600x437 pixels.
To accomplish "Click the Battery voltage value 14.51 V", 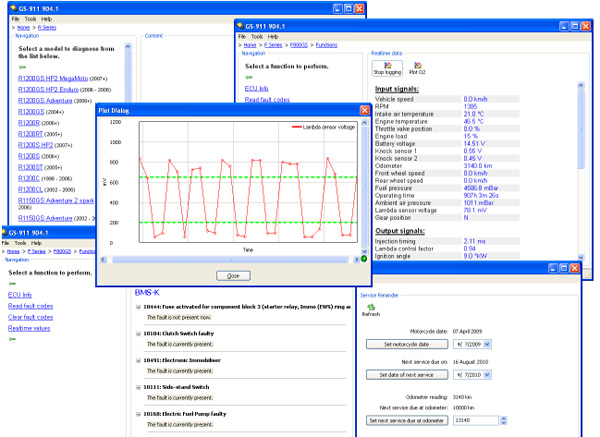I will click(x=474, y=143).
